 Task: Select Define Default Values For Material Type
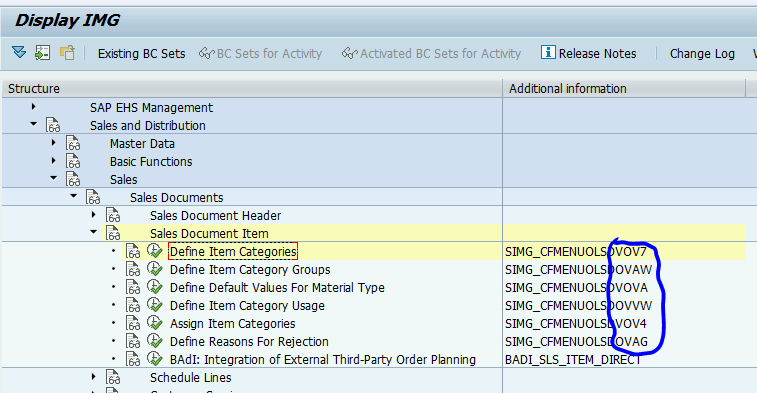tap(277, 287)
